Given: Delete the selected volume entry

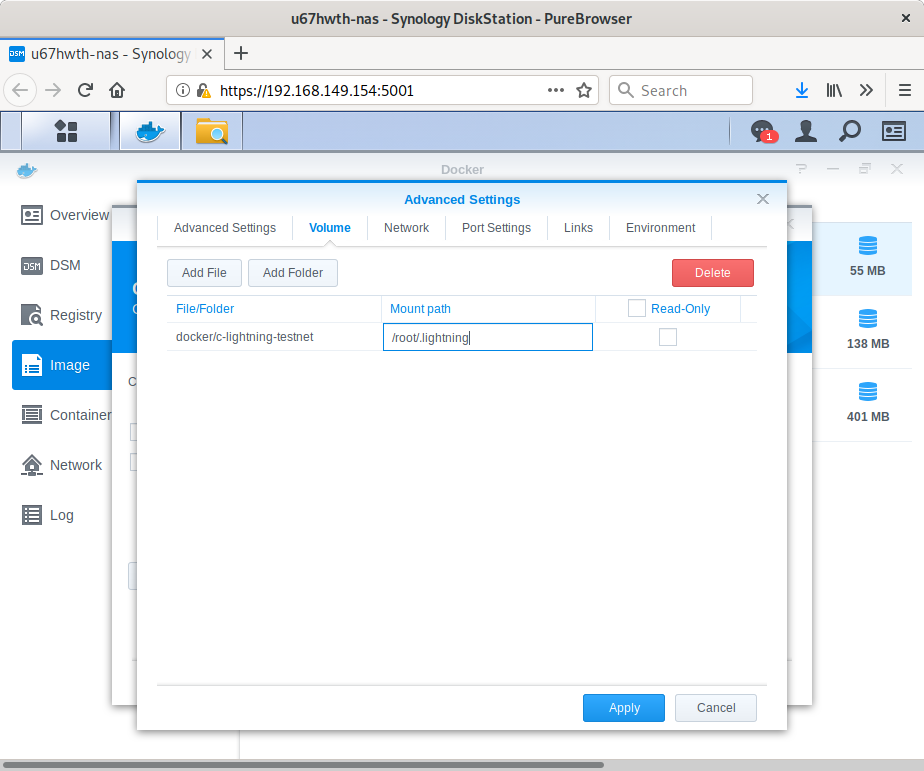Looking at the screenshot, I should click(712, 273).
